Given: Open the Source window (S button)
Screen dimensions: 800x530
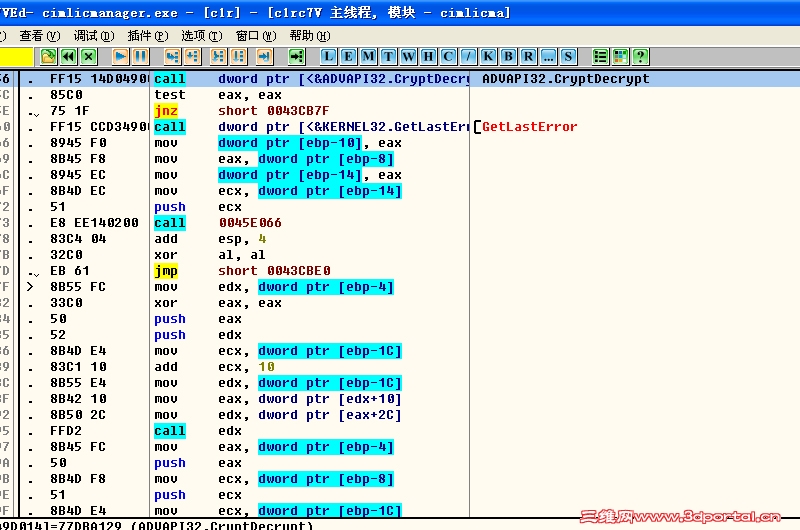Looking at the screenshot, I should 568,56.
